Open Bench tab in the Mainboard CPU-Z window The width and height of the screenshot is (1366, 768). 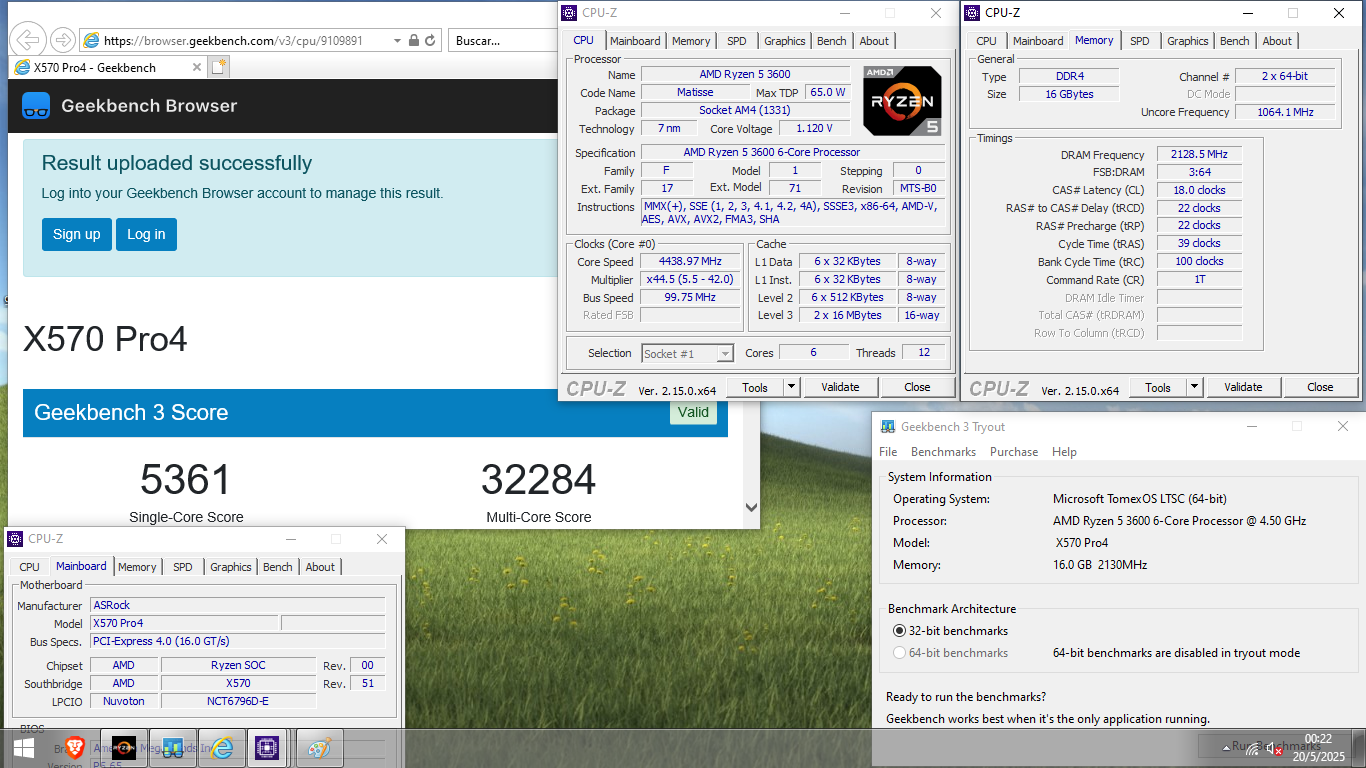[x=278, y=567]
